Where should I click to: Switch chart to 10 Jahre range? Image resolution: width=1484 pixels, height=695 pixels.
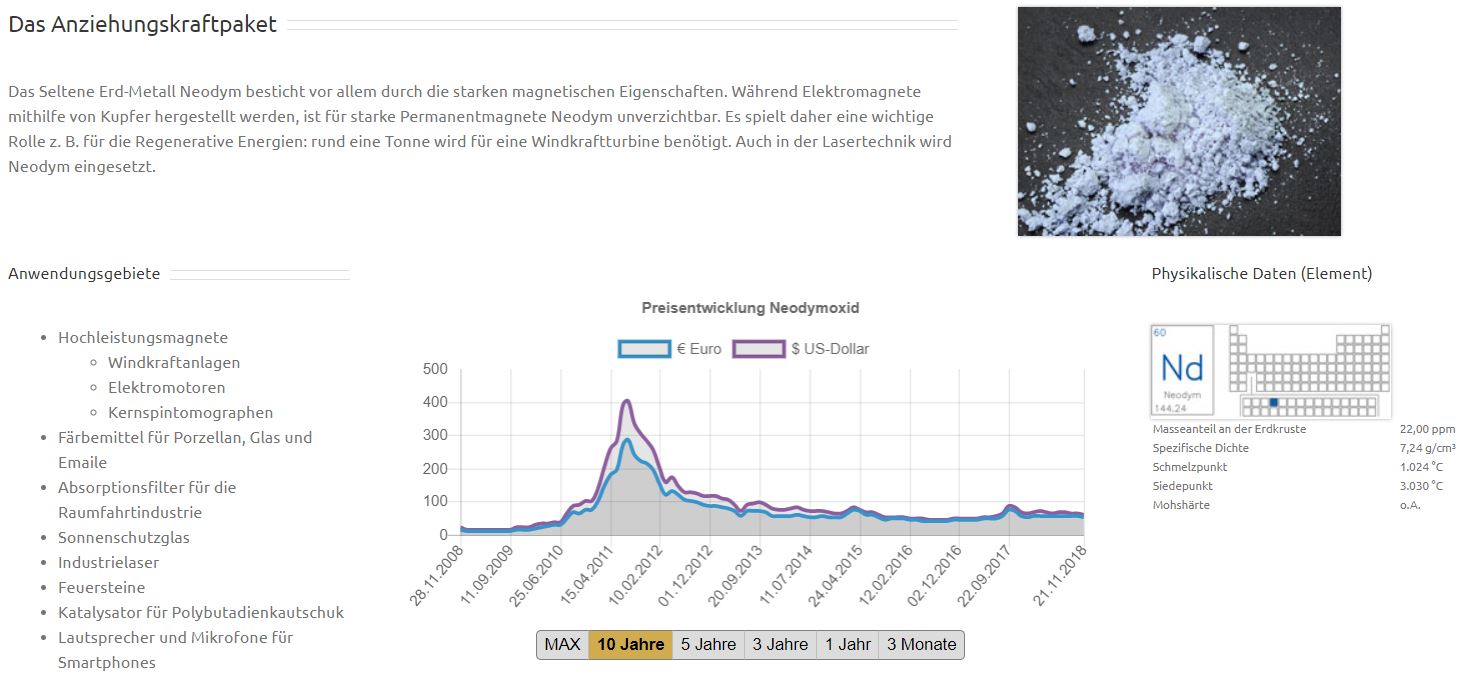[x=630, y=645]
